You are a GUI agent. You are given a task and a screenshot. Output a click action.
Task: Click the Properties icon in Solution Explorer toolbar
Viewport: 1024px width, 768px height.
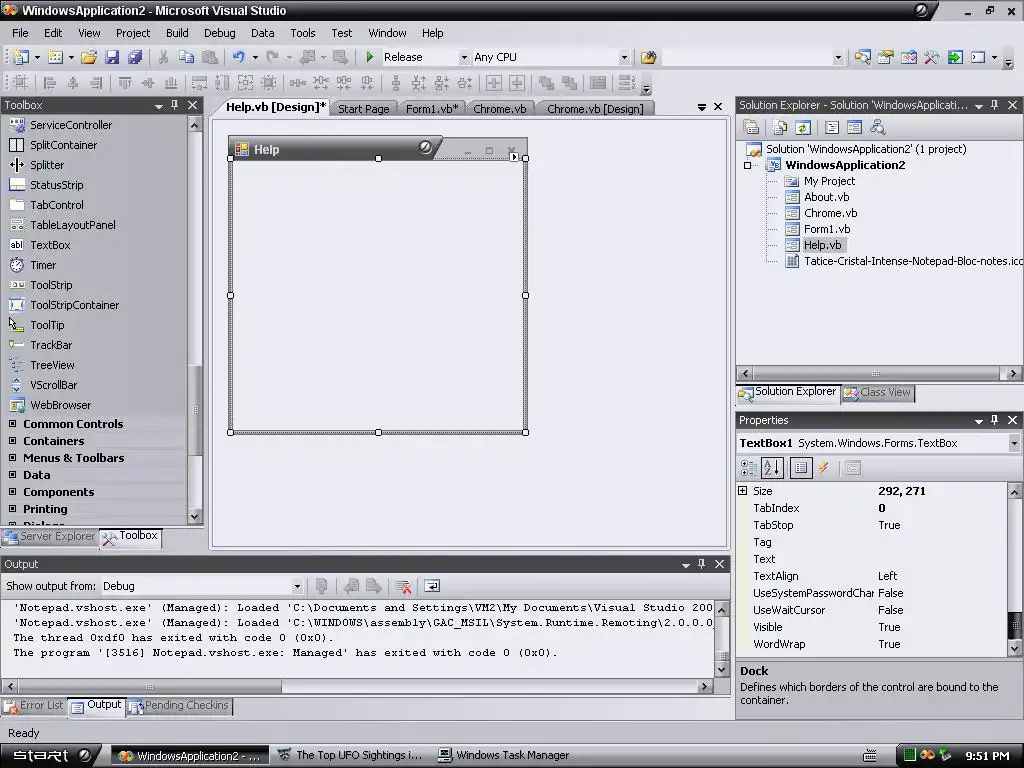751,127
